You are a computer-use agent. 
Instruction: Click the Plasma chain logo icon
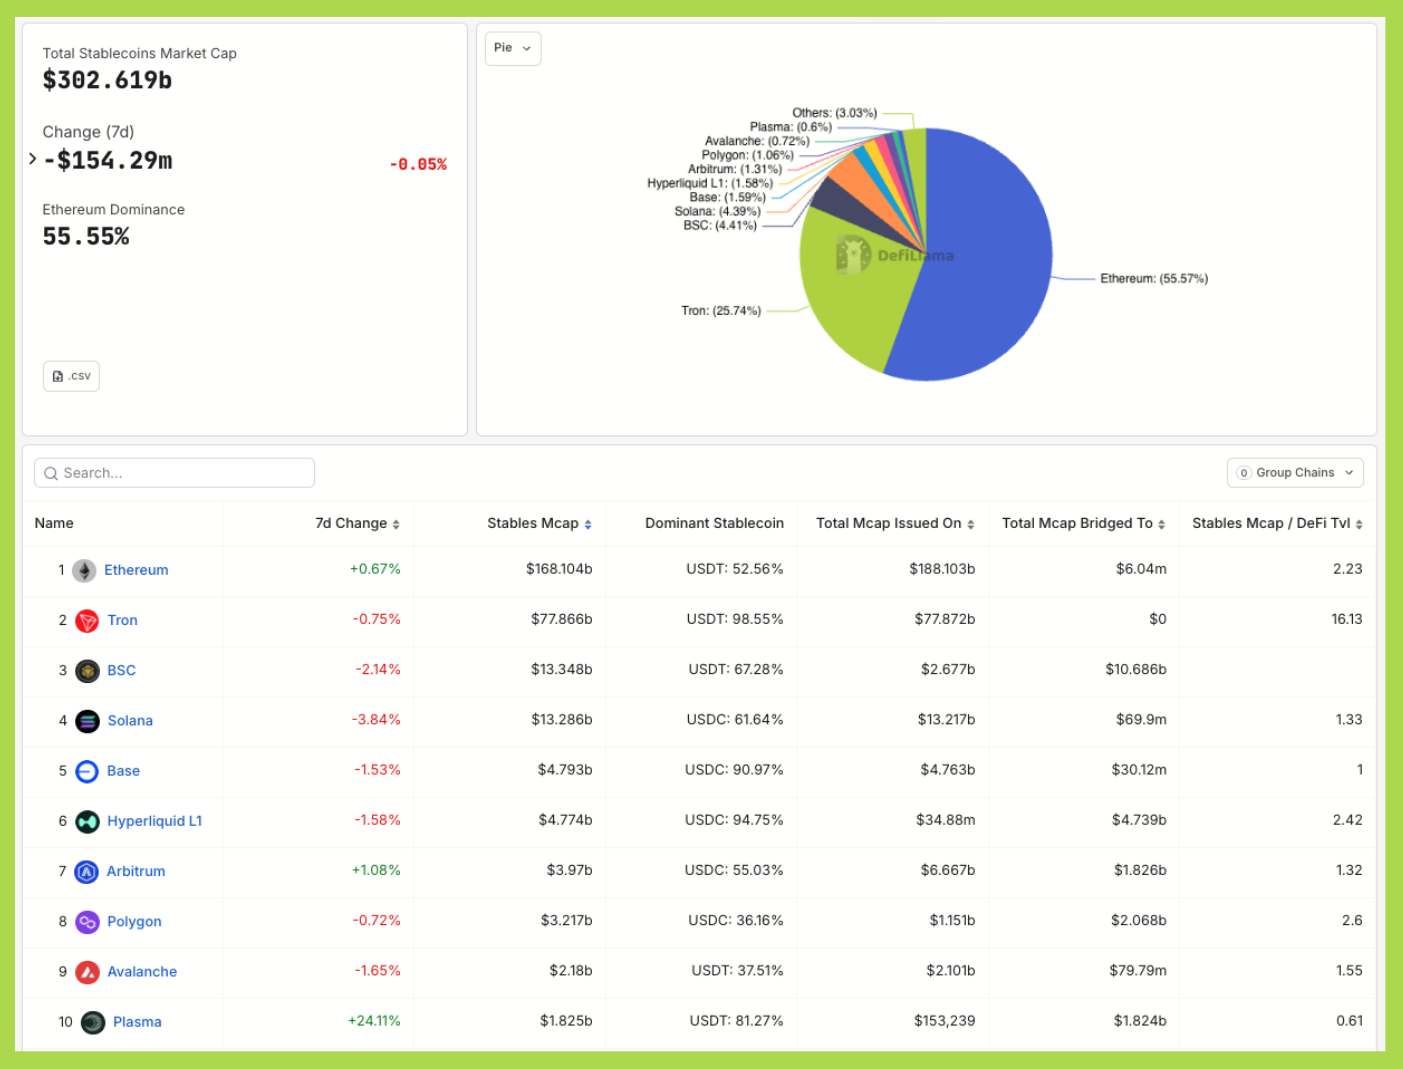[x=93, y=1022]
